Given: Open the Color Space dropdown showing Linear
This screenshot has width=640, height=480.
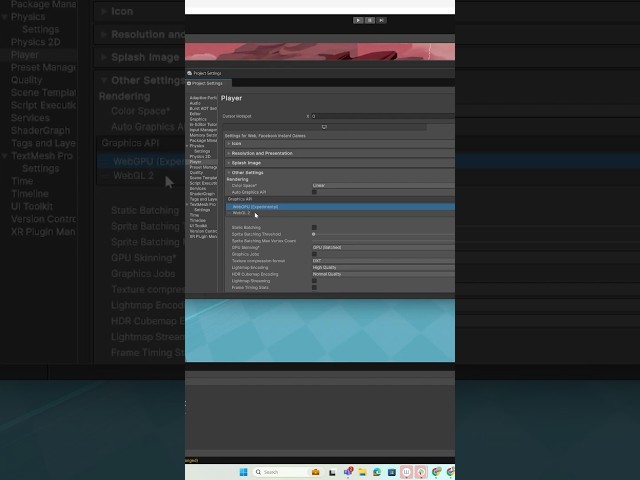Looking at the screenshot, I should coord(383,185).
